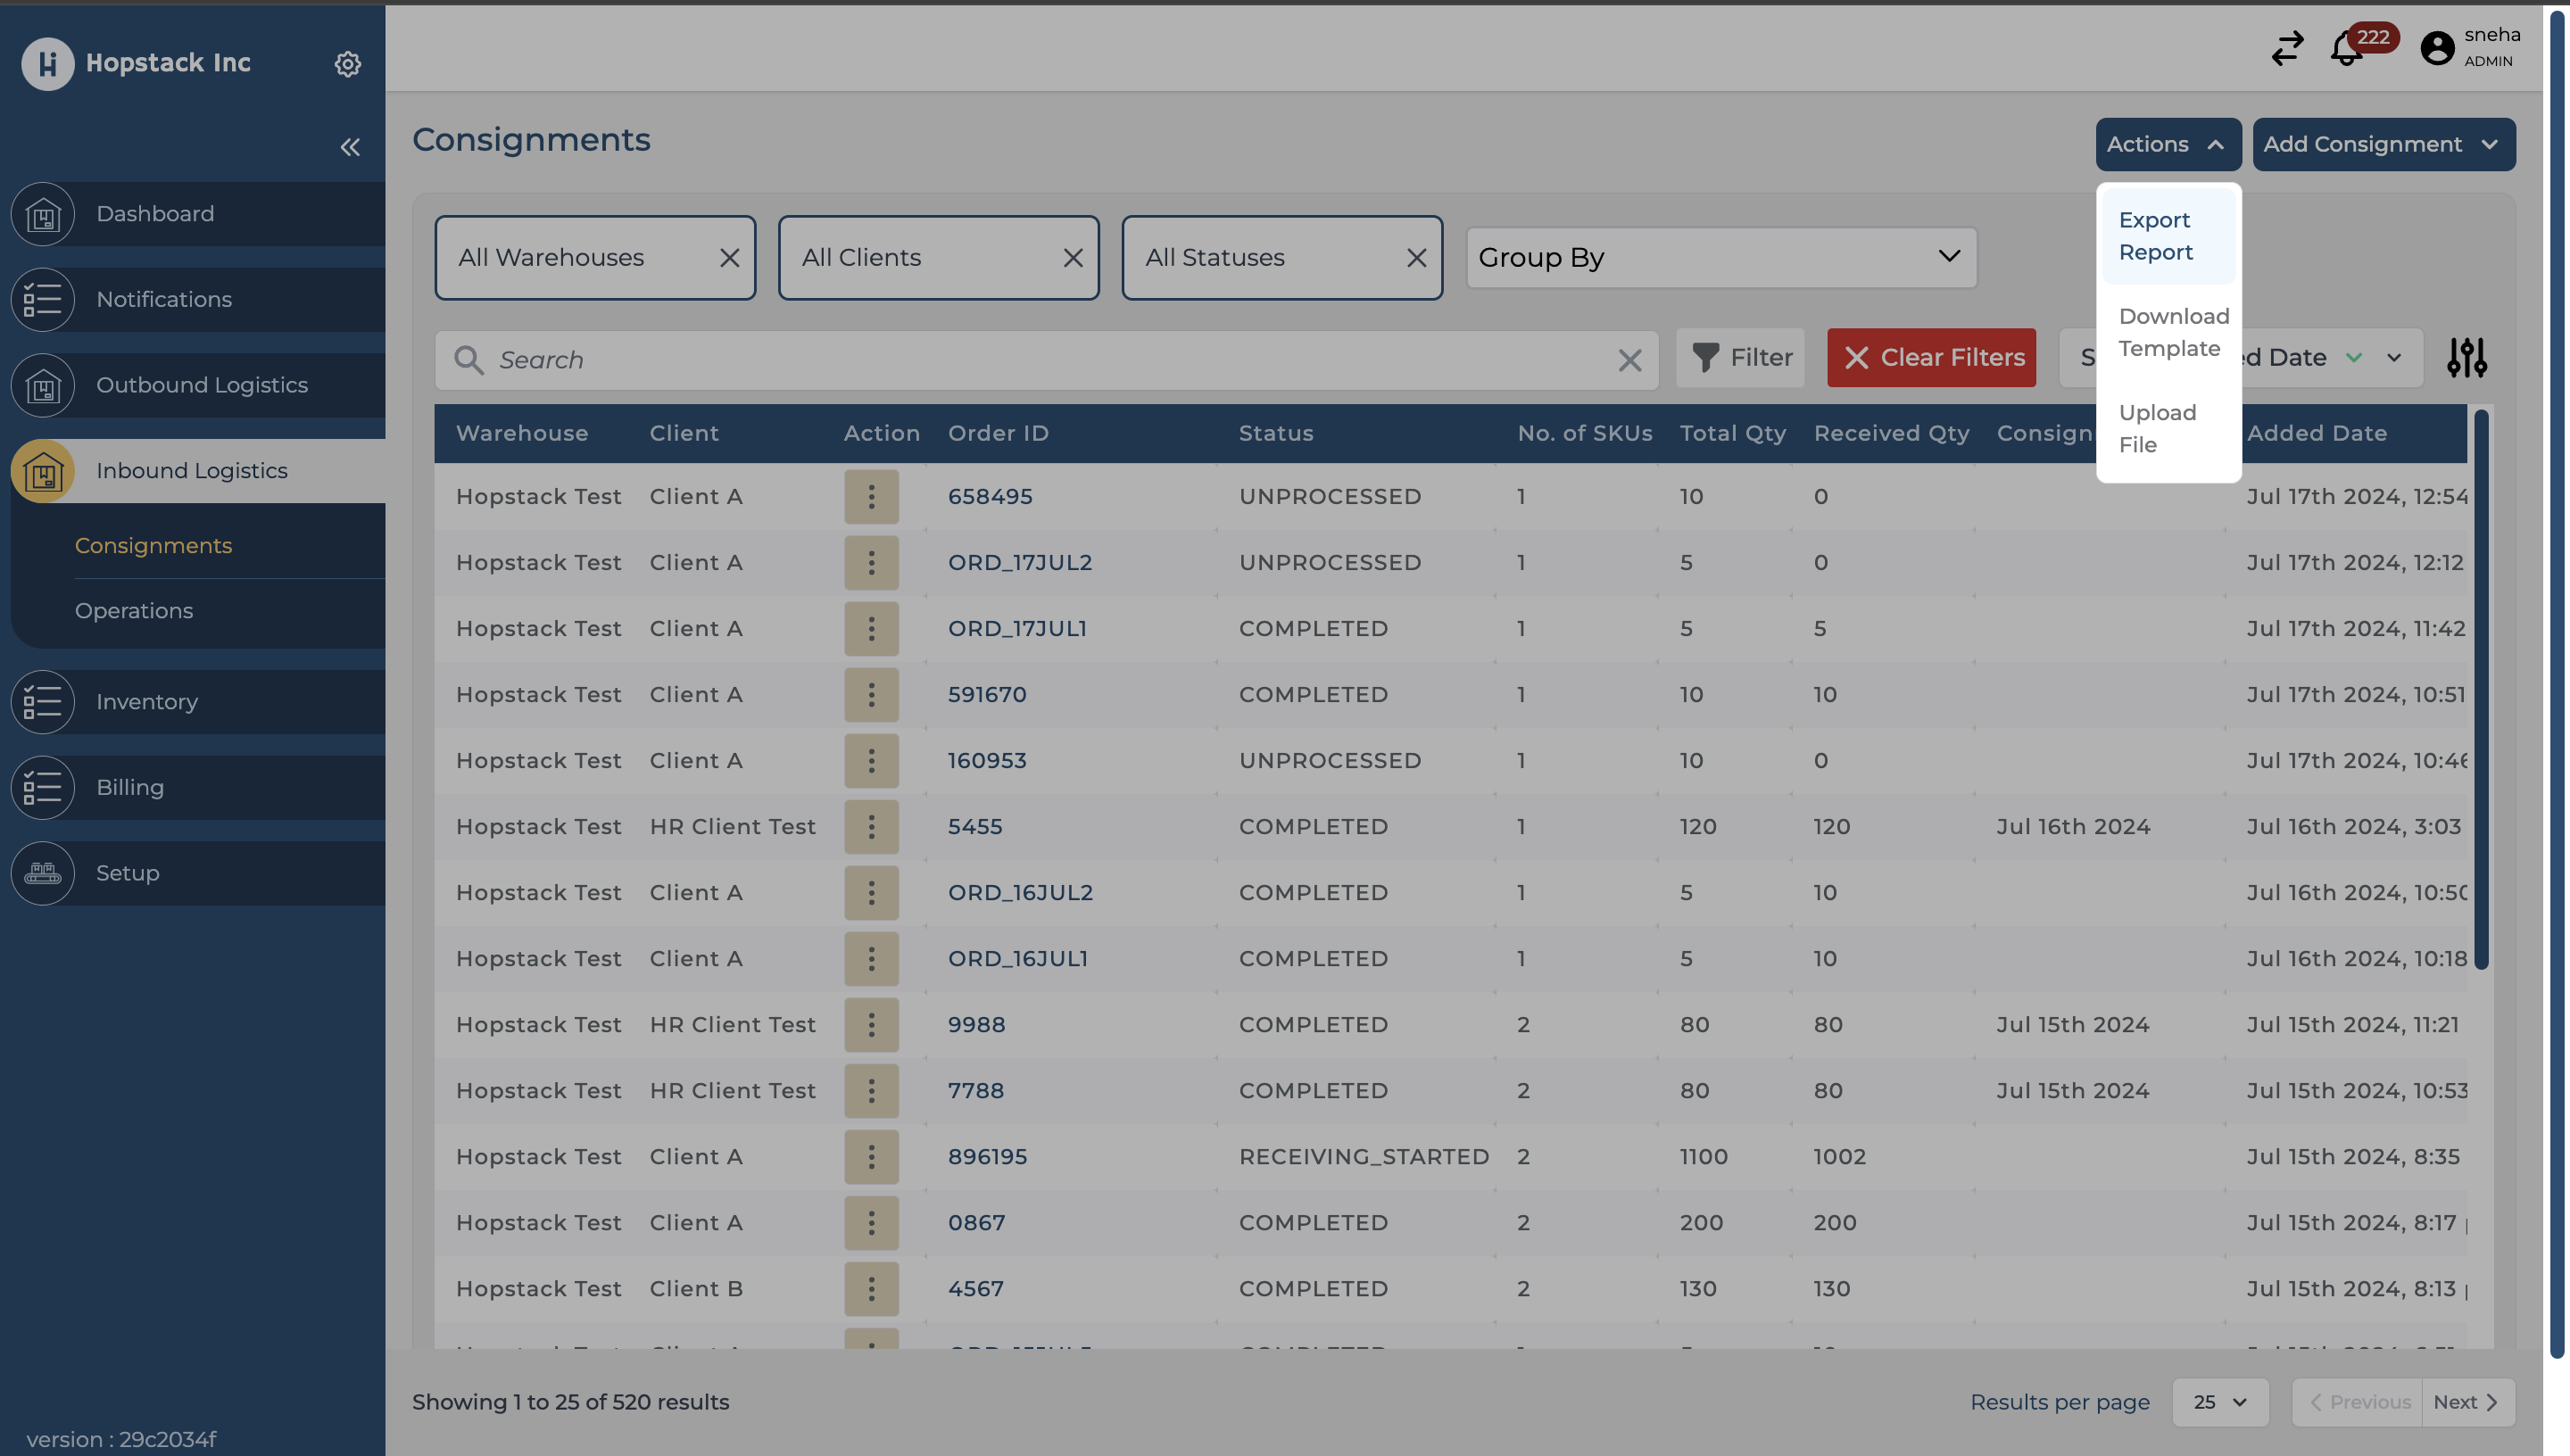Image resolution: width=2570 pixels, height=1456 pixels.
Task: Open the column settings sliders icon
Action: coord(2466,357)
